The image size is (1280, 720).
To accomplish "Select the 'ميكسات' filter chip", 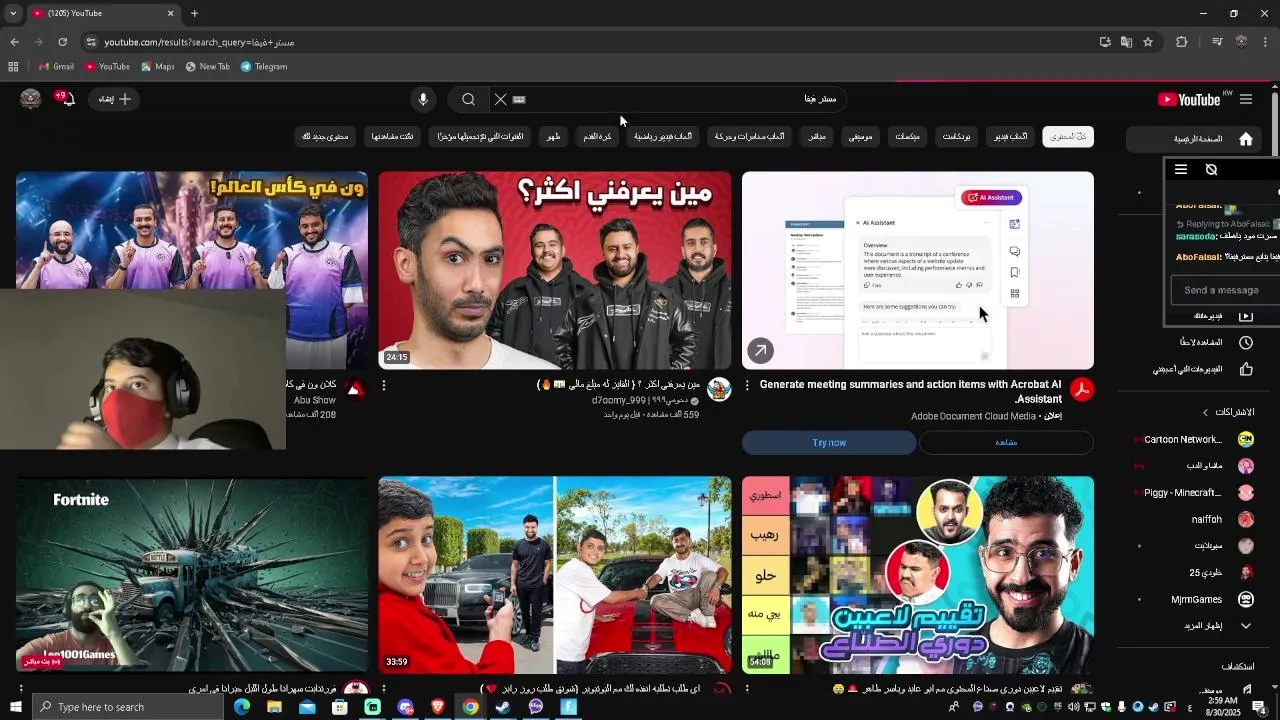I will click(907, 136).
